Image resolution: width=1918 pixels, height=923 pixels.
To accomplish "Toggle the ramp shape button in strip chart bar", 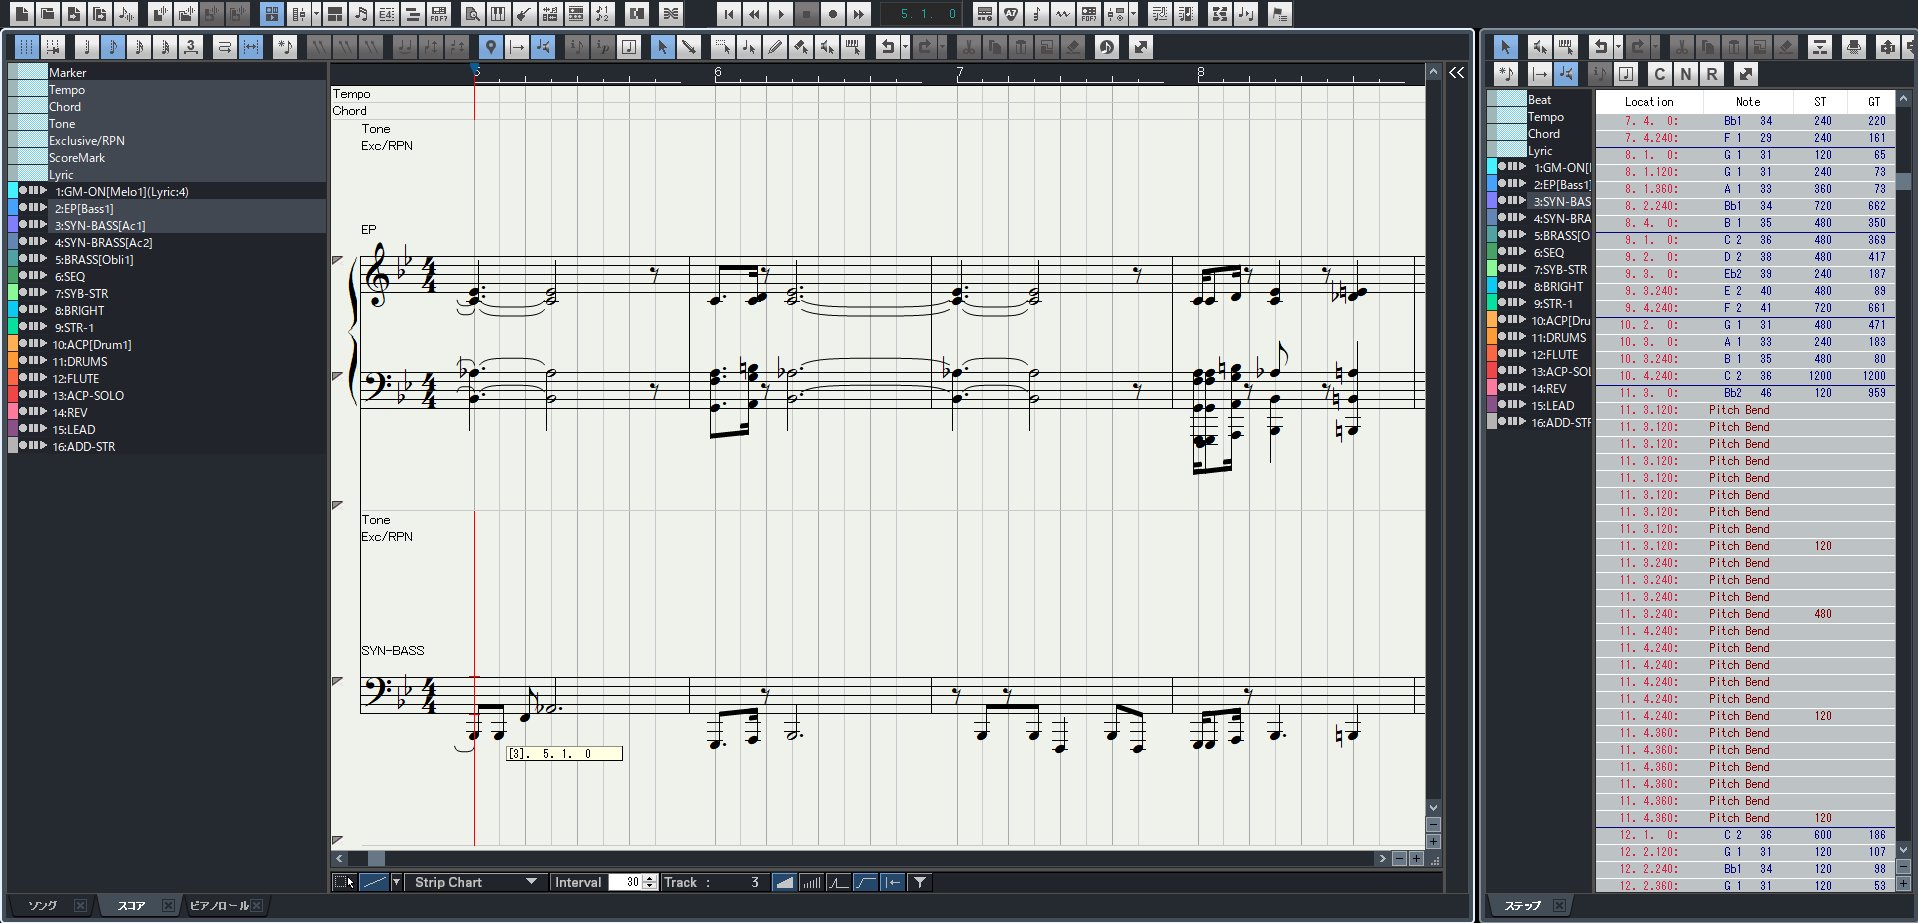I will 786,882.
